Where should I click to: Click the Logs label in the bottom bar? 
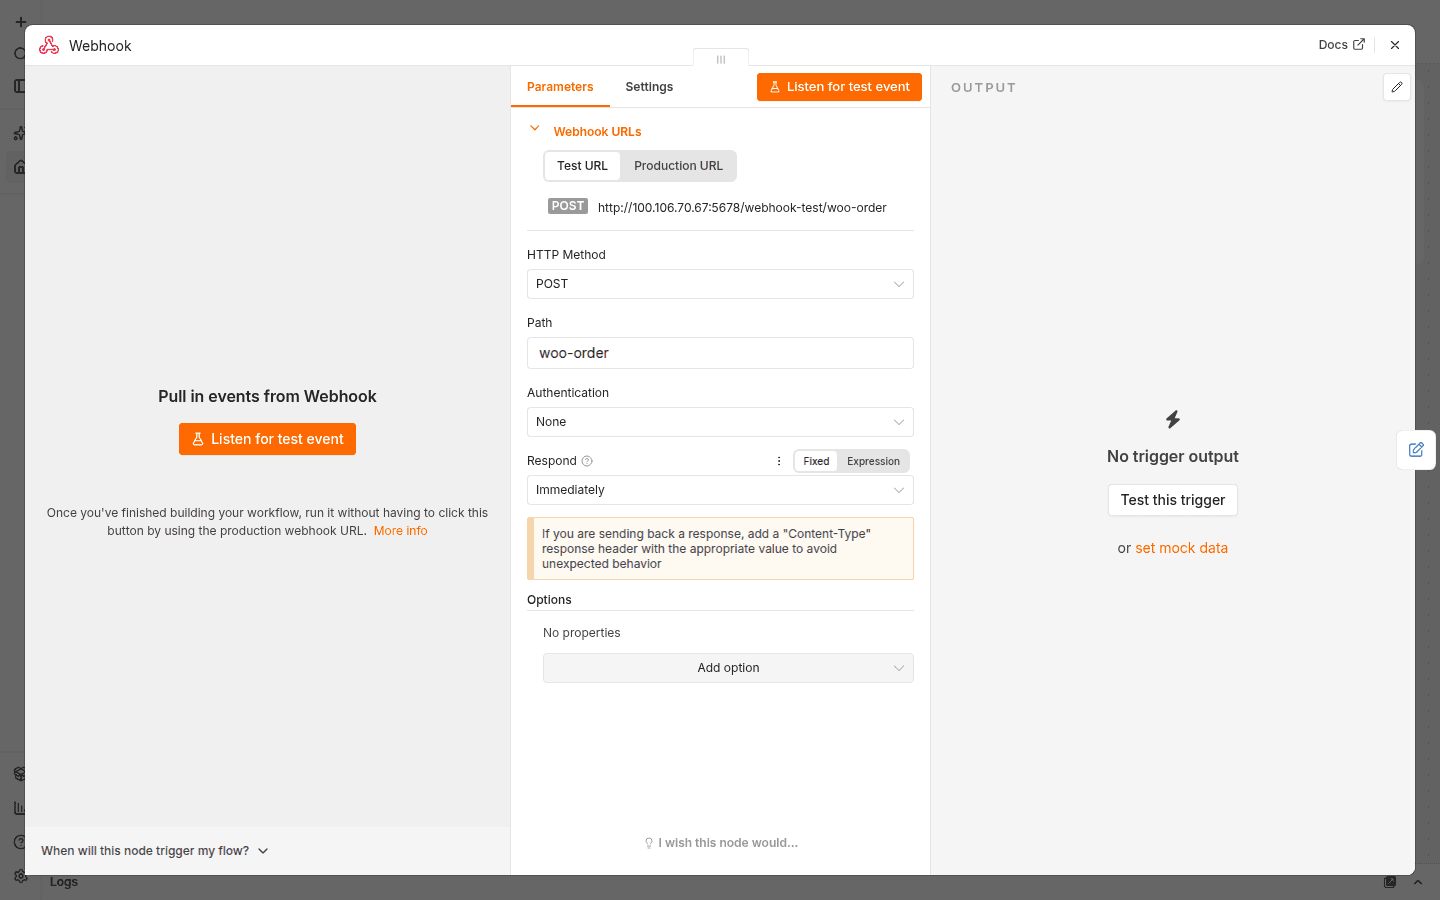(x=64, y=882)
